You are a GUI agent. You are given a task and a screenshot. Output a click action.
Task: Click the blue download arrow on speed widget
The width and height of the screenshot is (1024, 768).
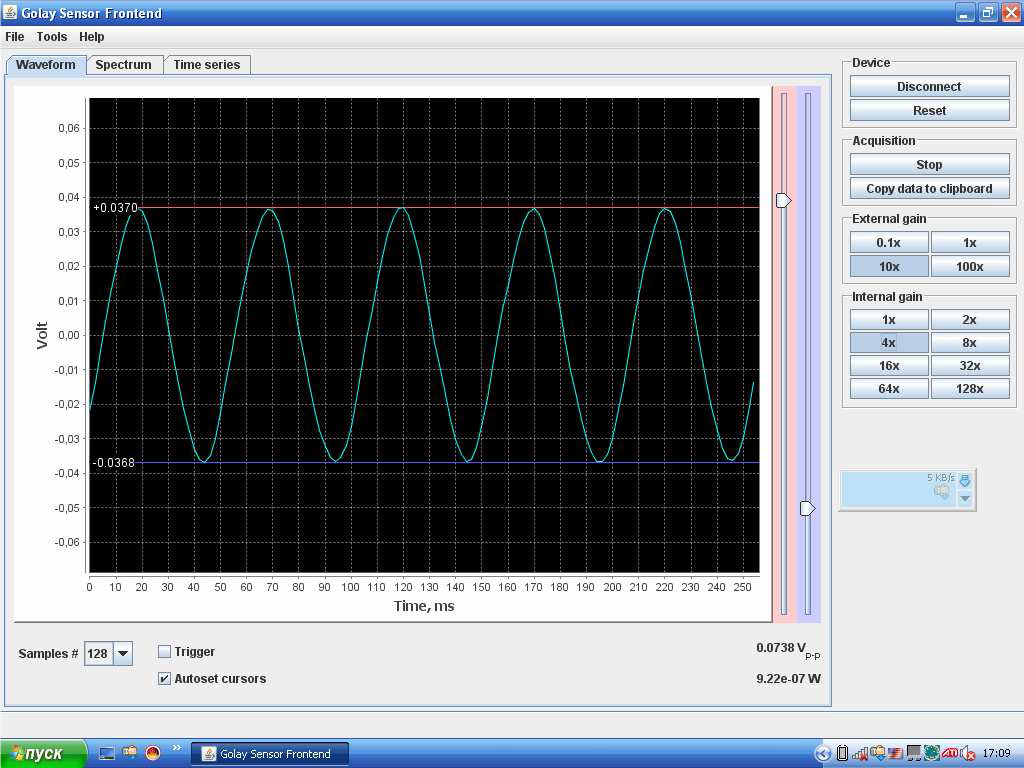point(965,481)
